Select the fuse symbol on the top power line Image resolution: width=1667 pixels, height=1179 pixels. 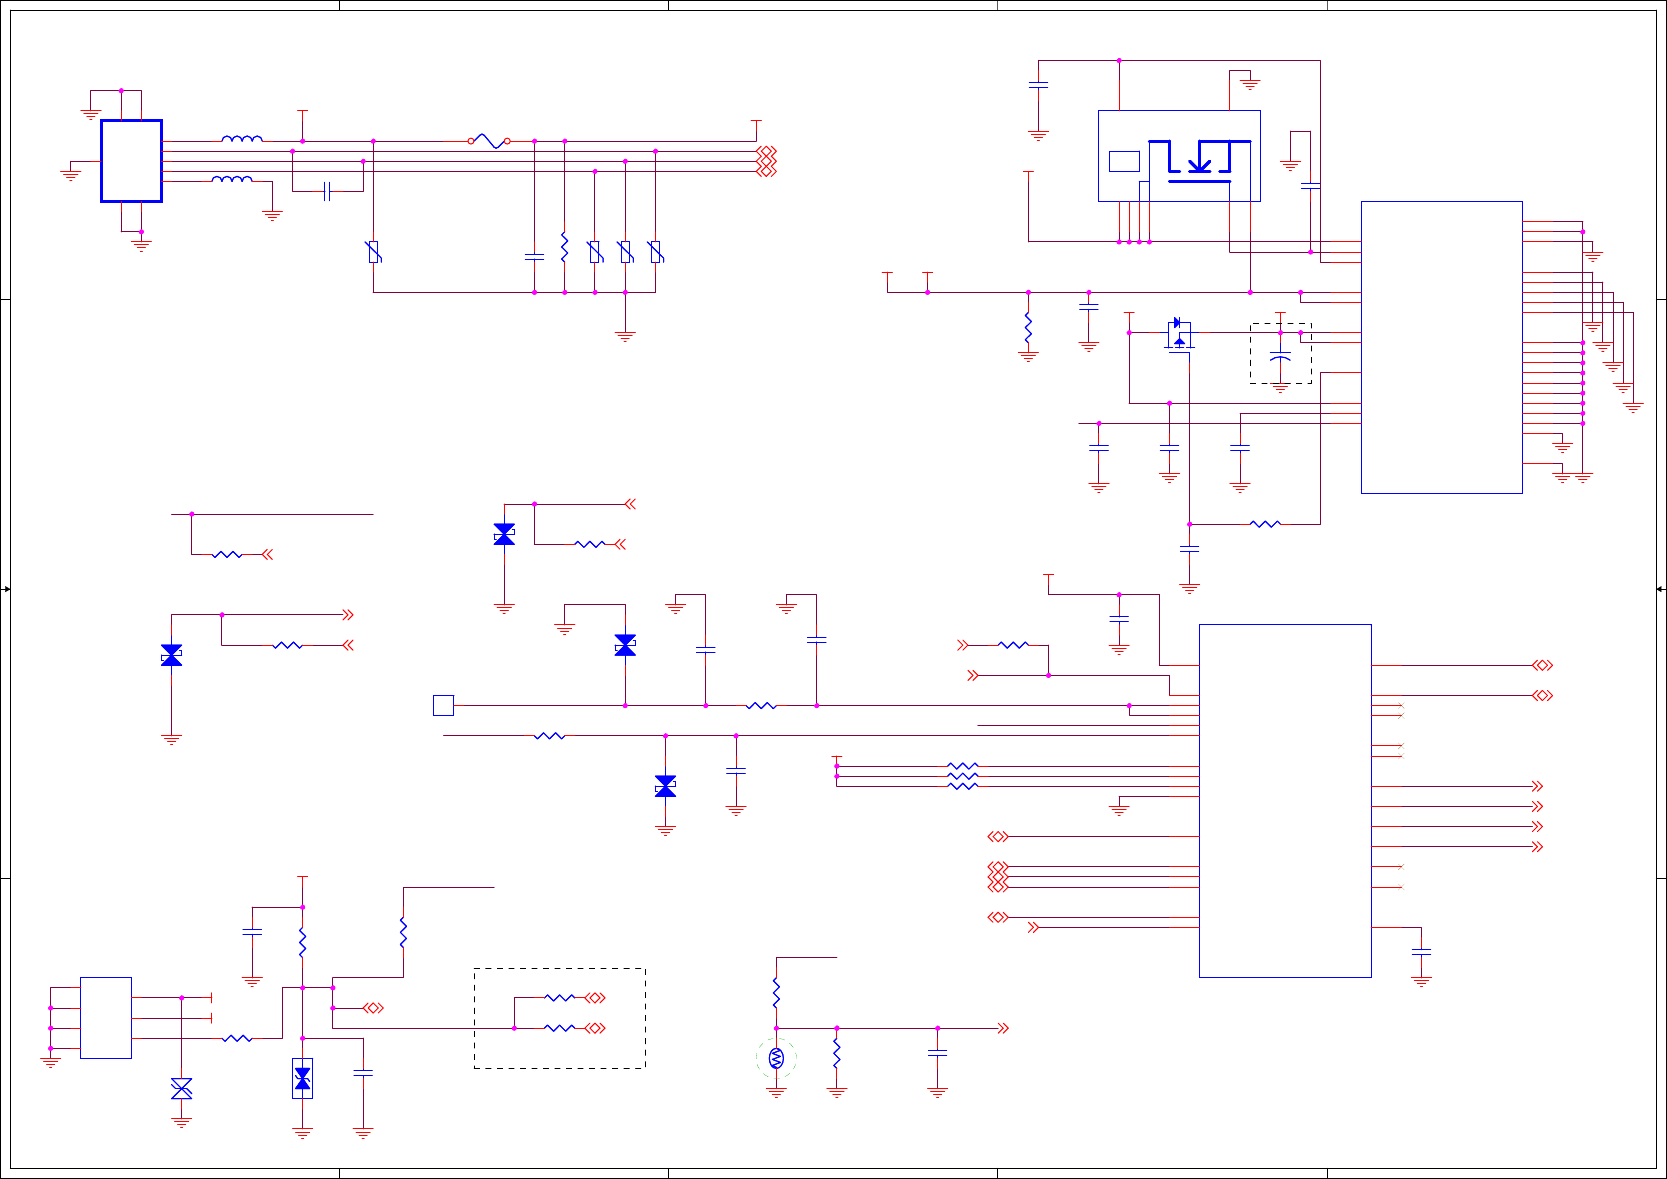click(x=489, y=141)
